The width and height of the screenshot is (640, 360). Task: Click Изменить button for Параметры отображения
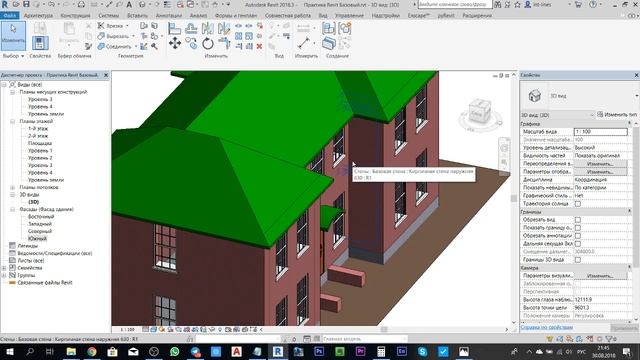(x=600, y=172)
